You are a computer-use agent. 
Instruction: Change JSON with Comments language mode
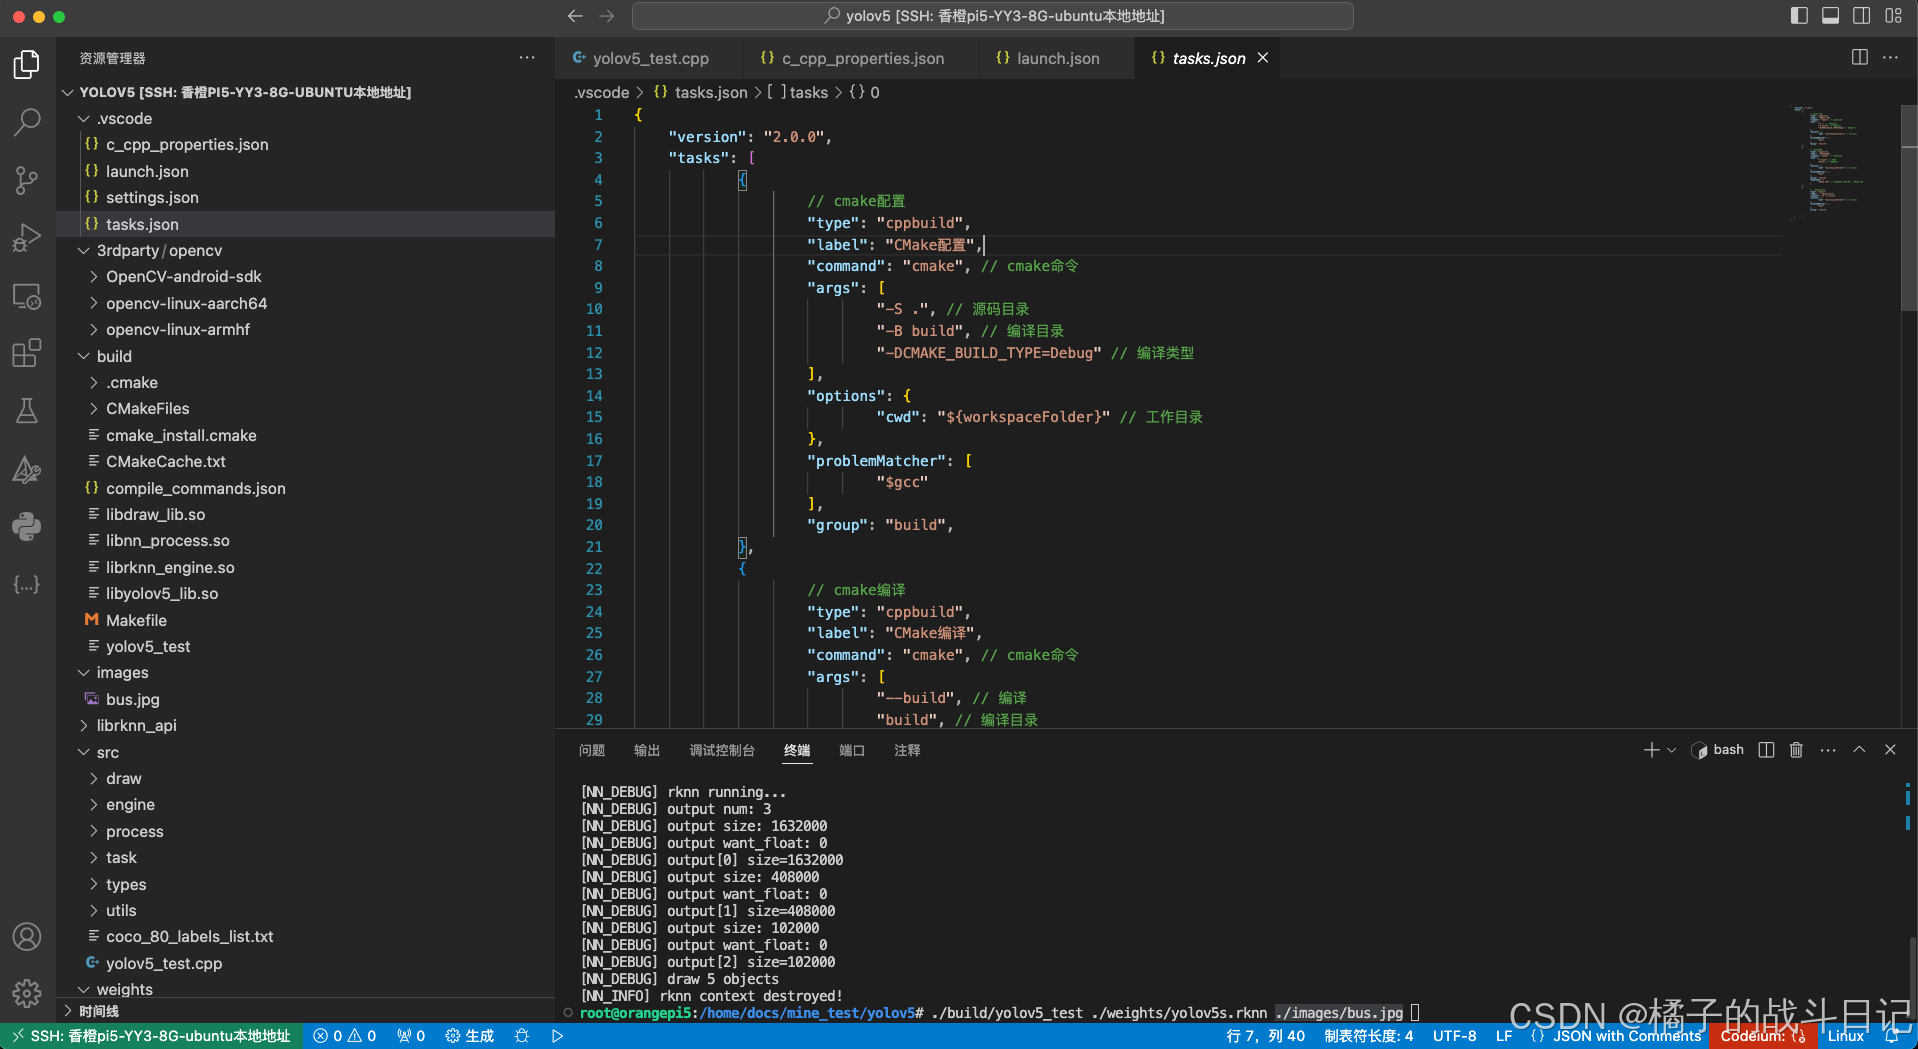tap(1627, 1036)
